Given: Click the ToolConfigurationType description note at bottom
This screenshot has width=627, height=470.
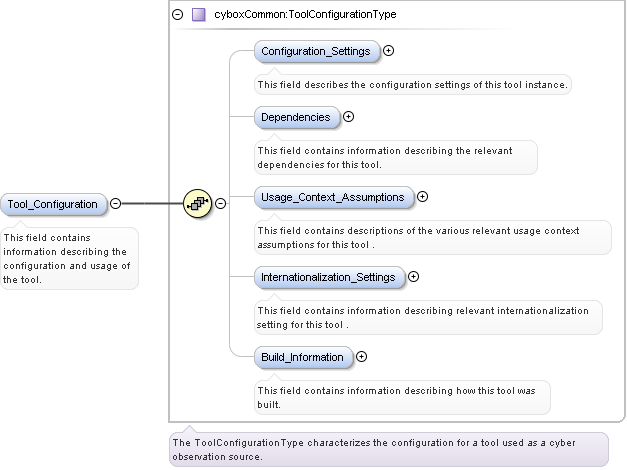Looking at the screenshot, I should [387, 449].
